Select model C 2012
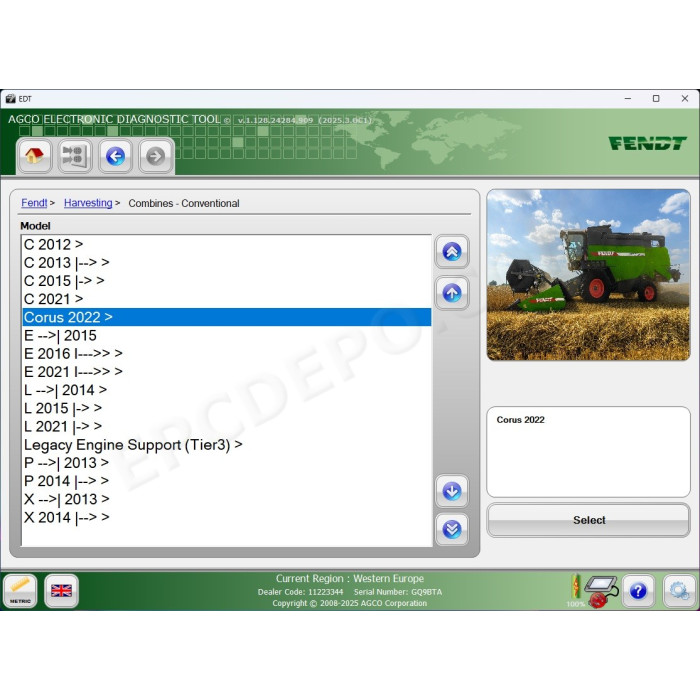The height and width of the screenshot is (700, 700). pyautogui.click(x=227, y=245)
